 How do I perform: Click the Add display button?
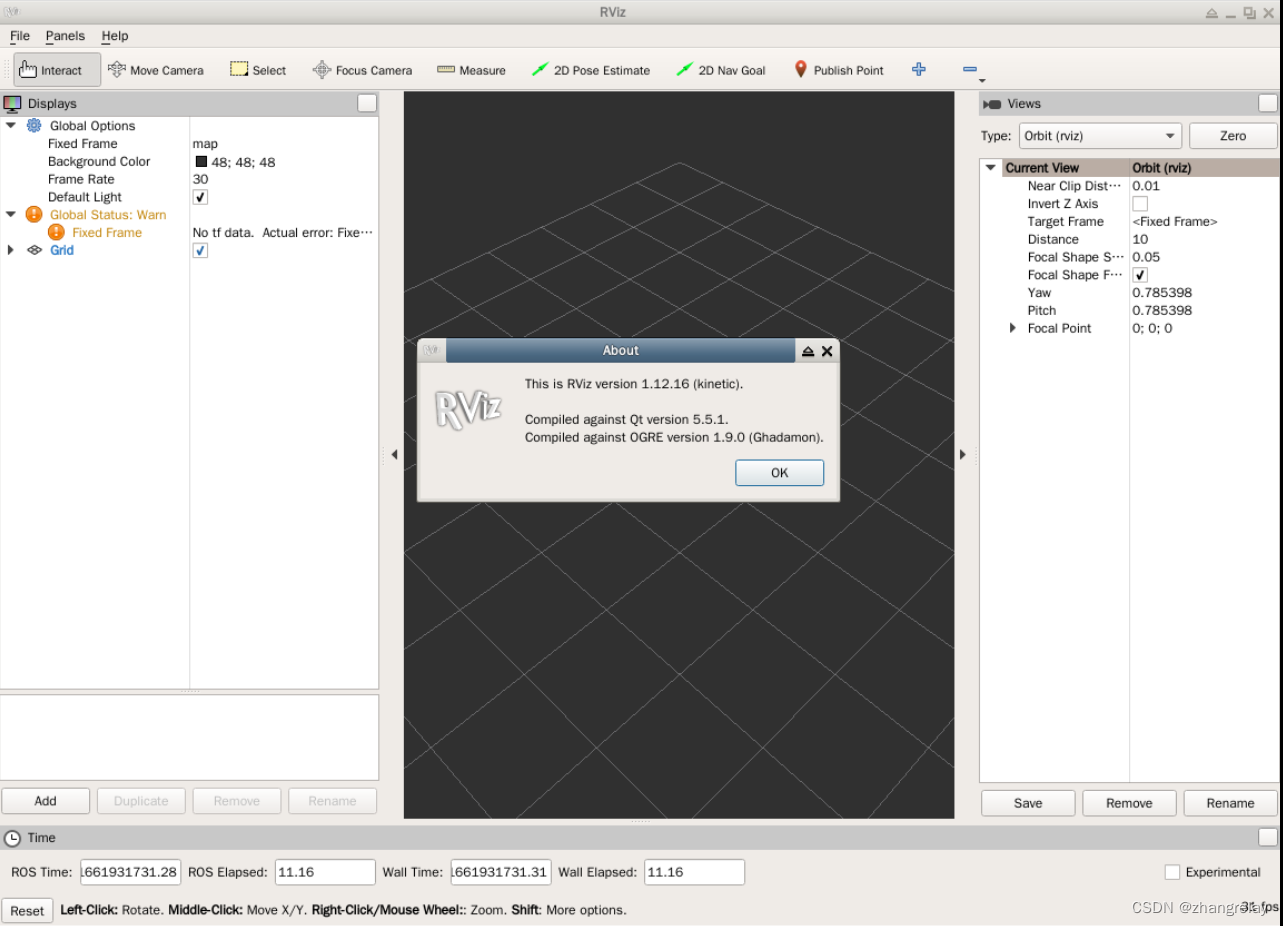click(46, 801)
